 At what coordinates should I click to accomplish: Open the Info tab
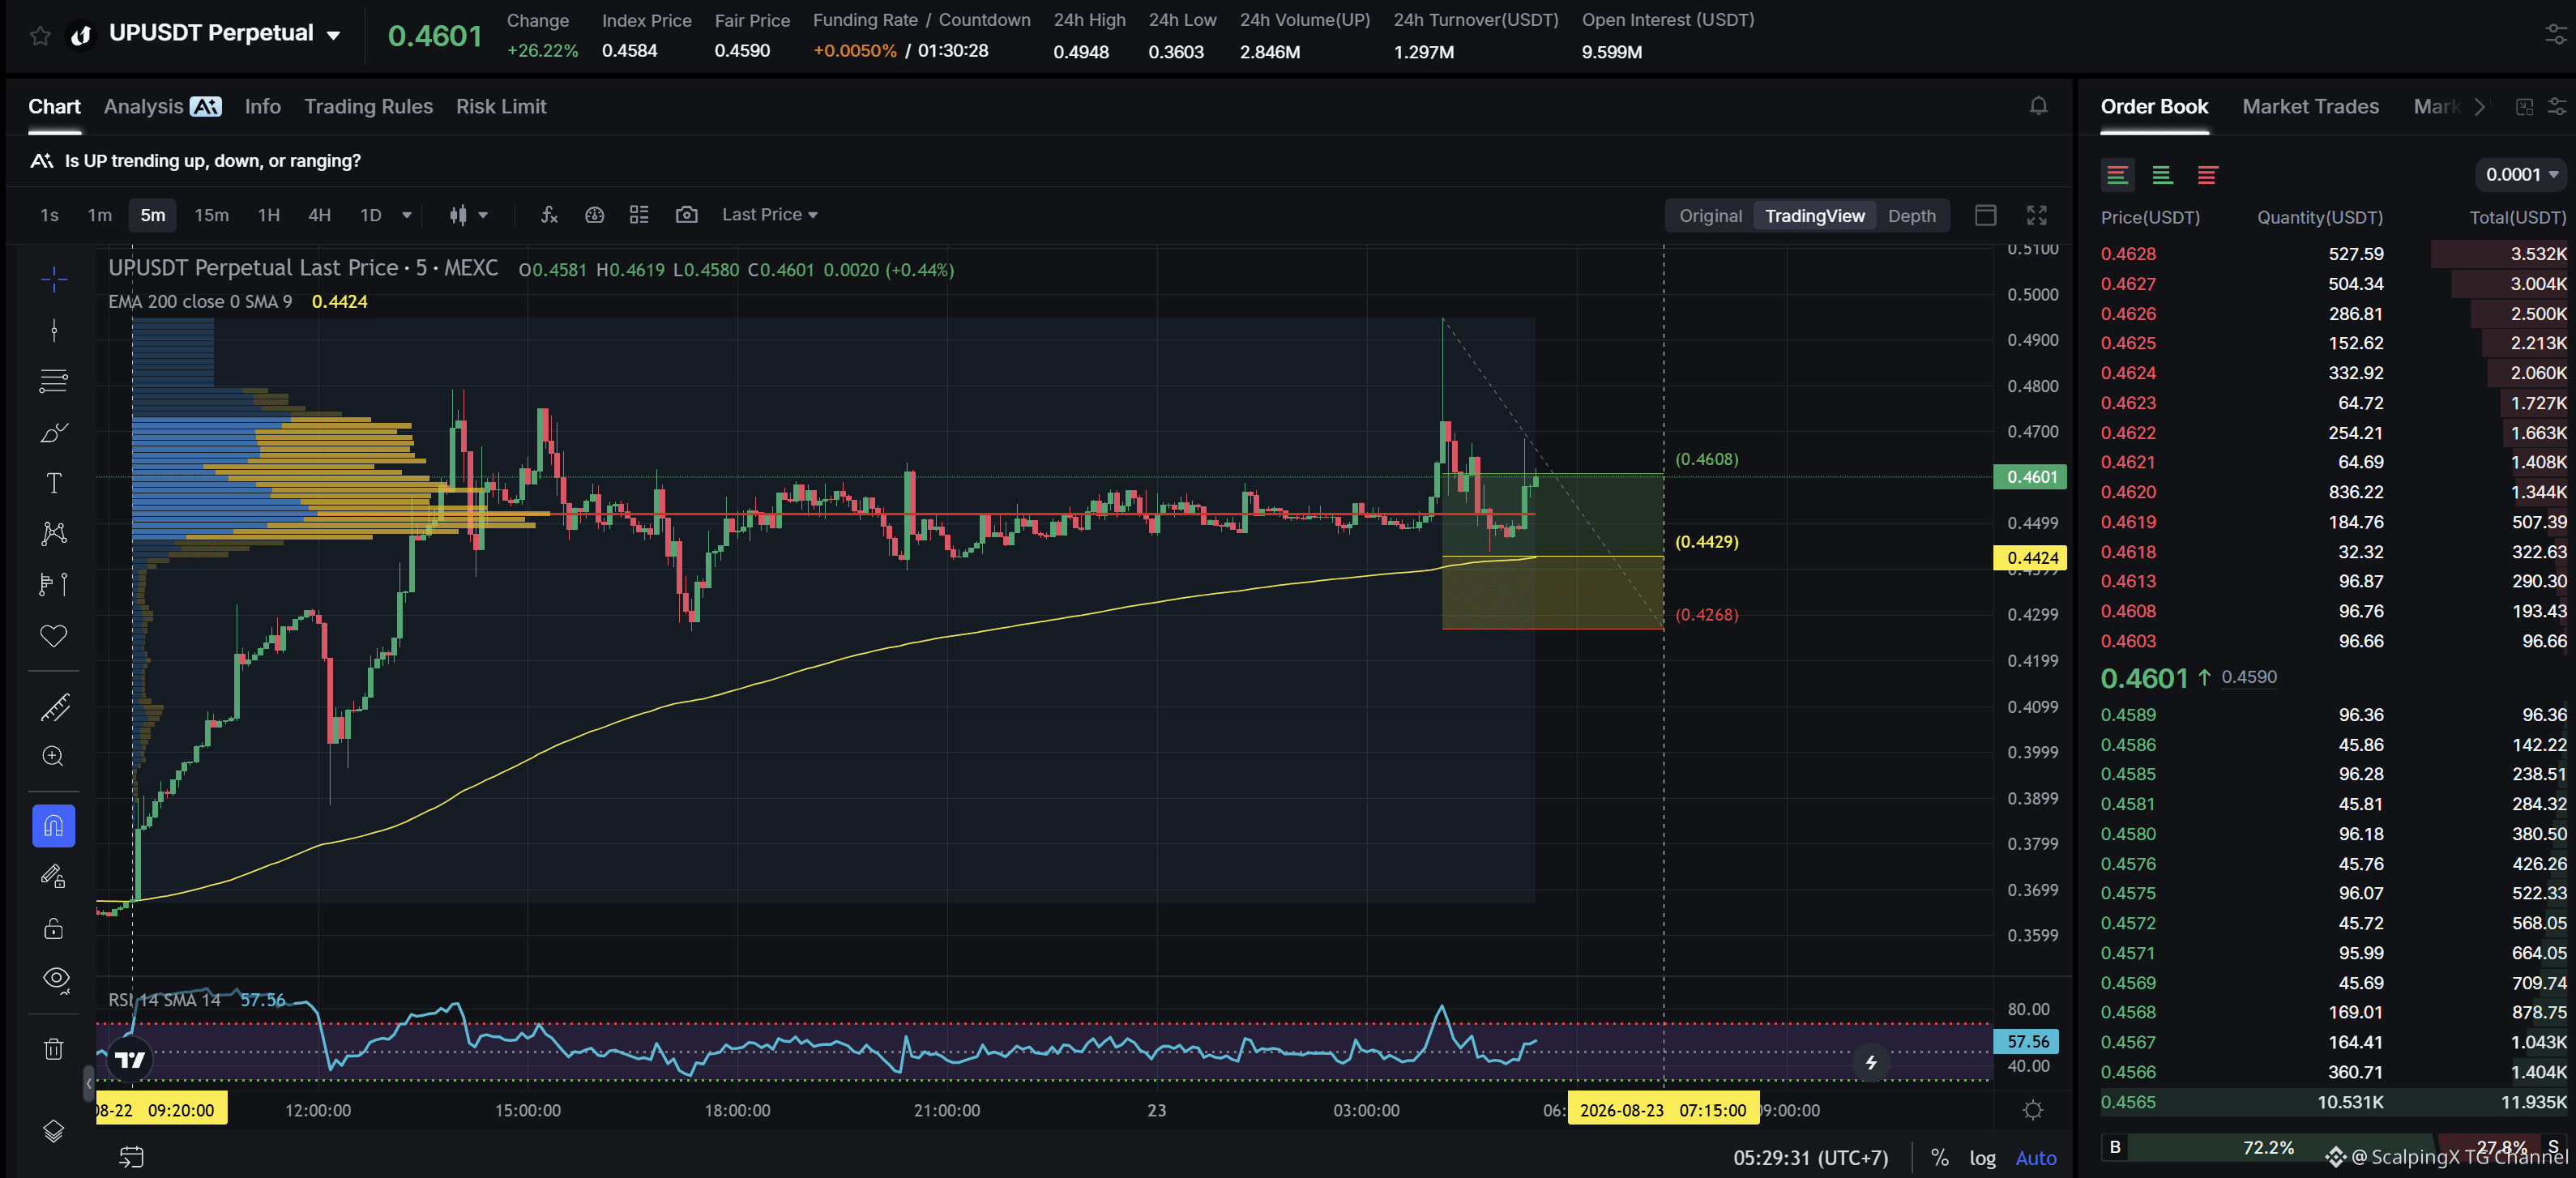263,107
